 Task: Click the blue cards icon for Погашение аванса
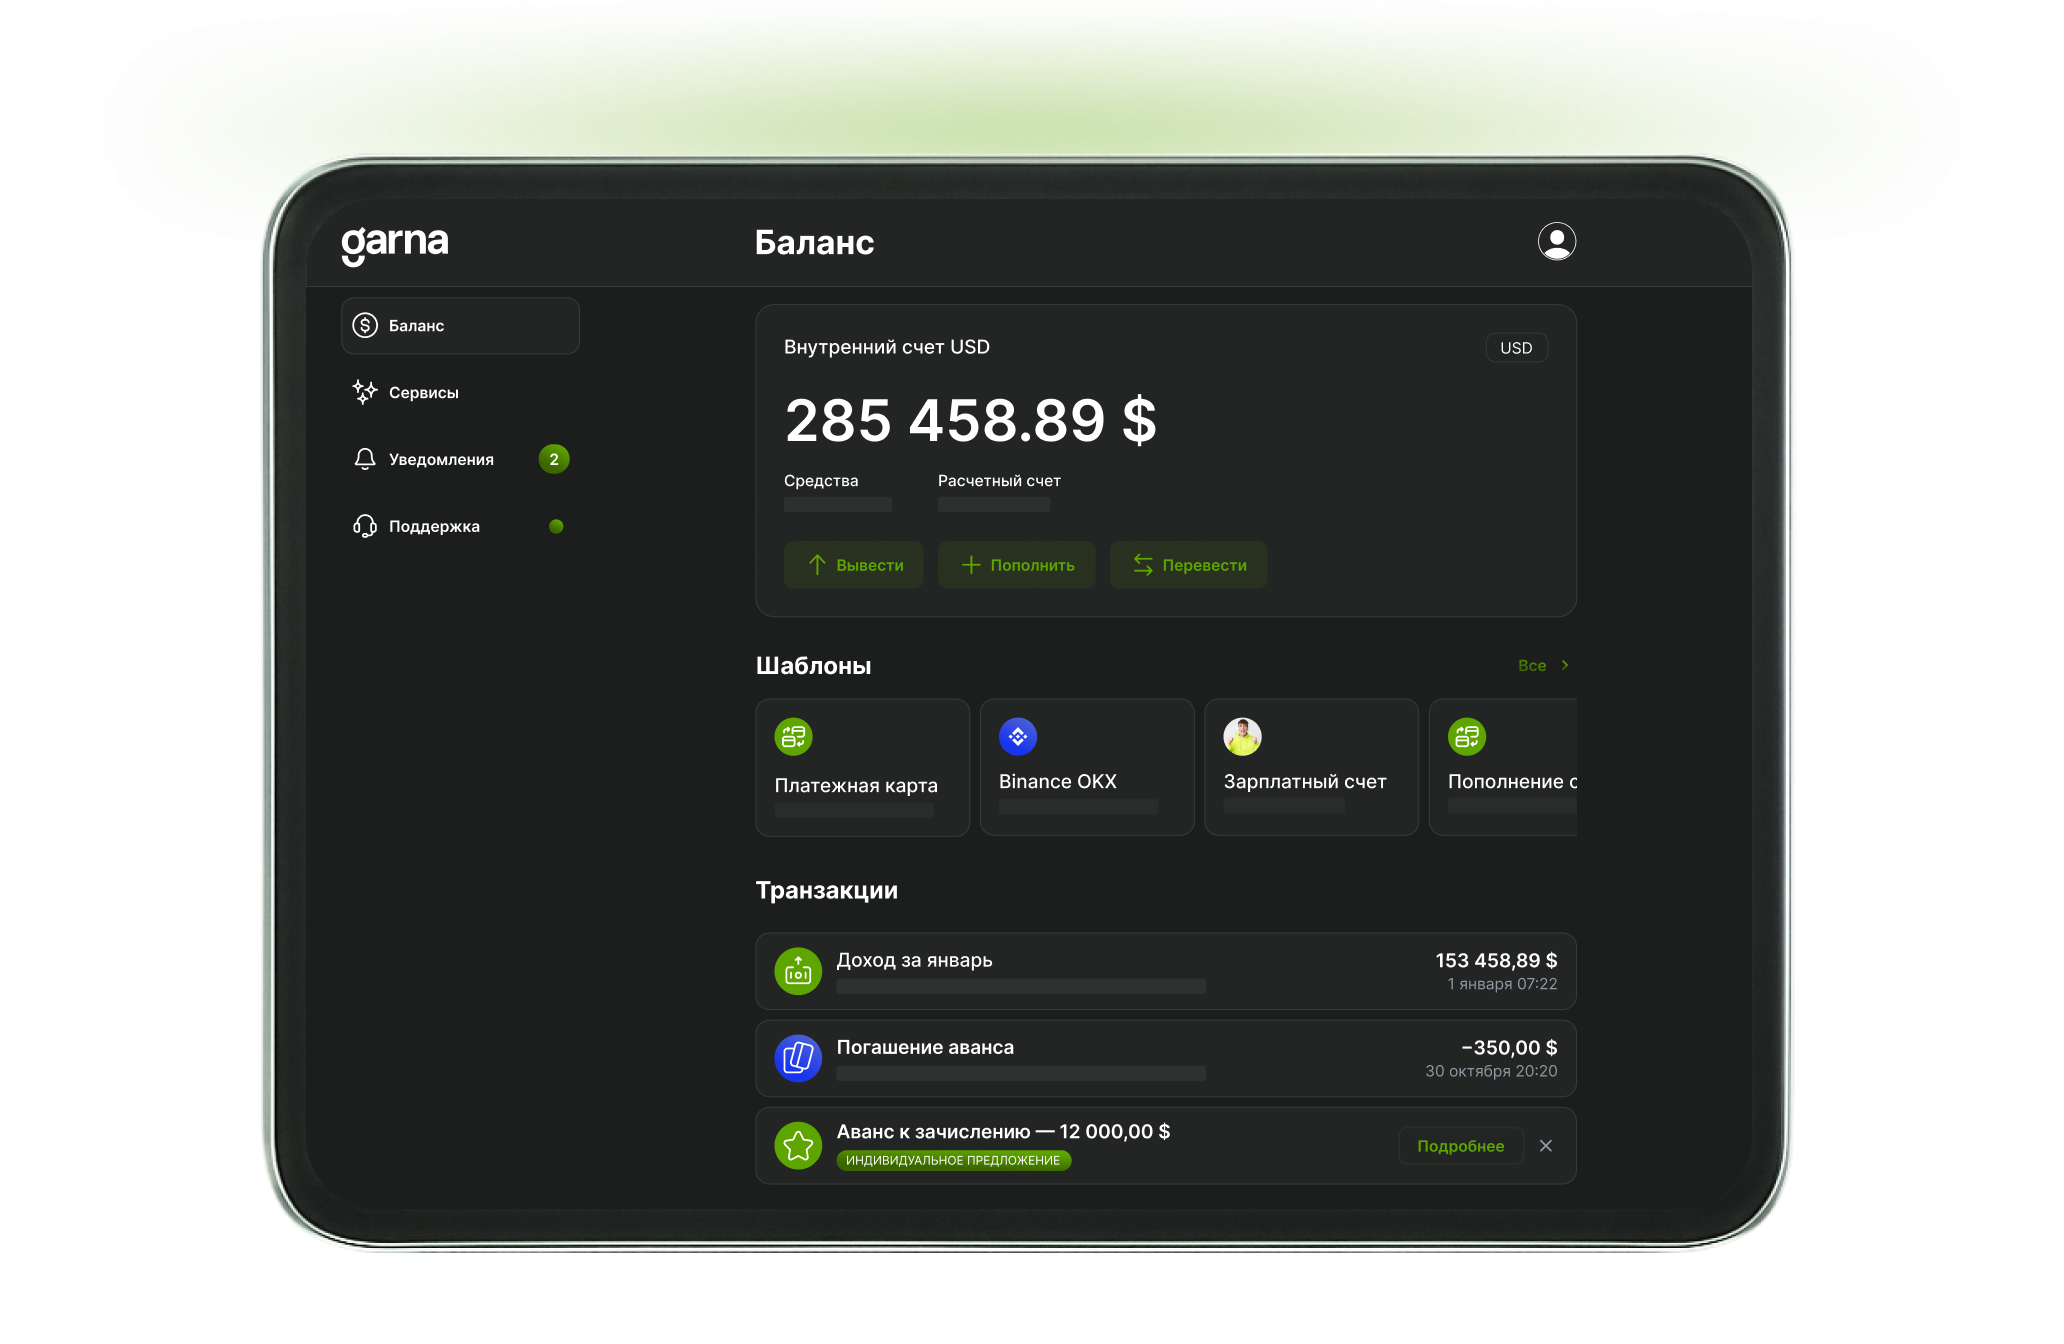coord(798,1058)
